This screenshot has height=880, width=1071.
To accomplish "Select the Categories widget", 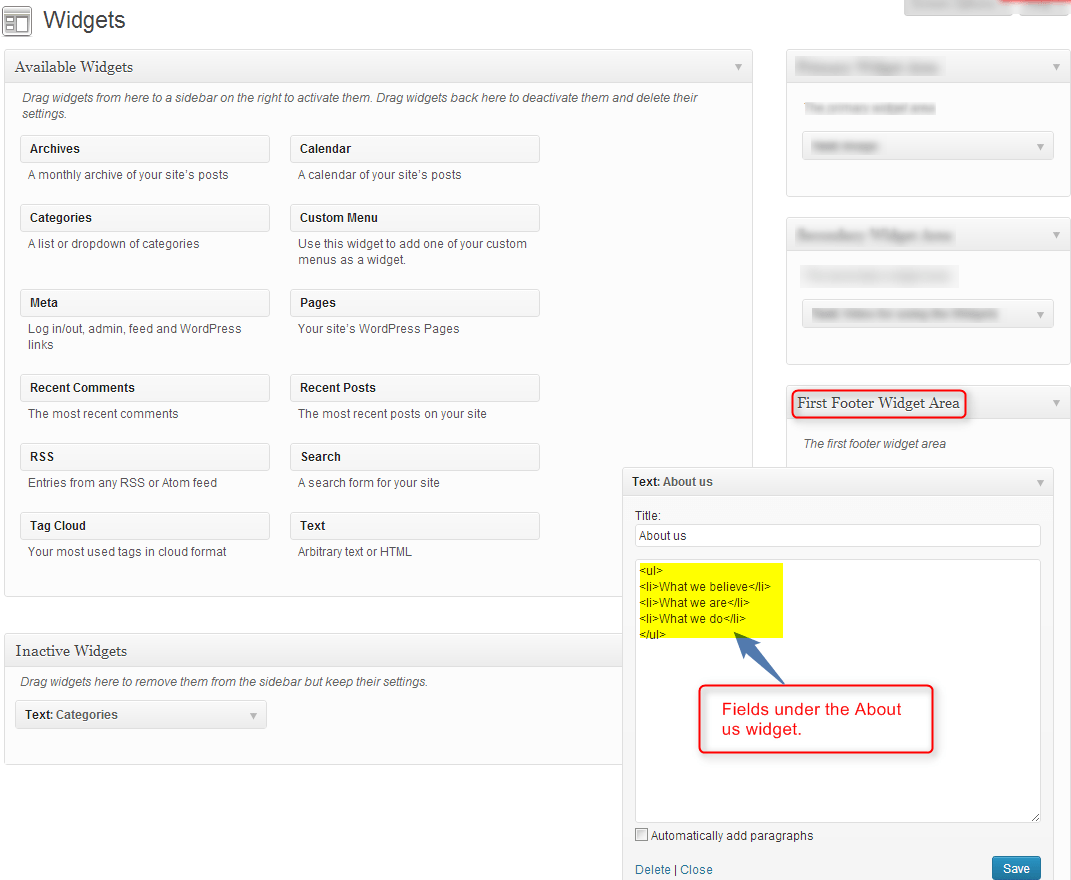I will (x=145, y=218).
